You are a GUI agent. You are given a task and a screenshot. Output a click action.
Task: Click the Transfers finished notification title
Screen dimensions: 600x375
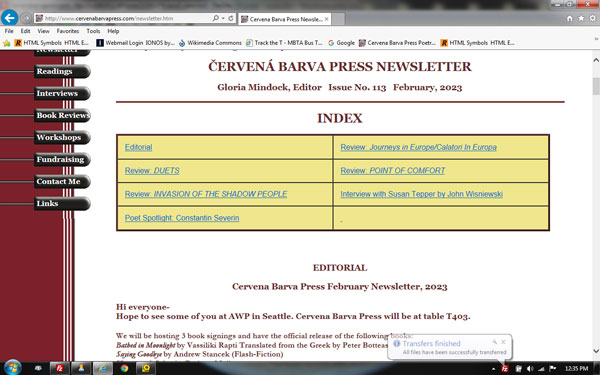coord(431,344)
